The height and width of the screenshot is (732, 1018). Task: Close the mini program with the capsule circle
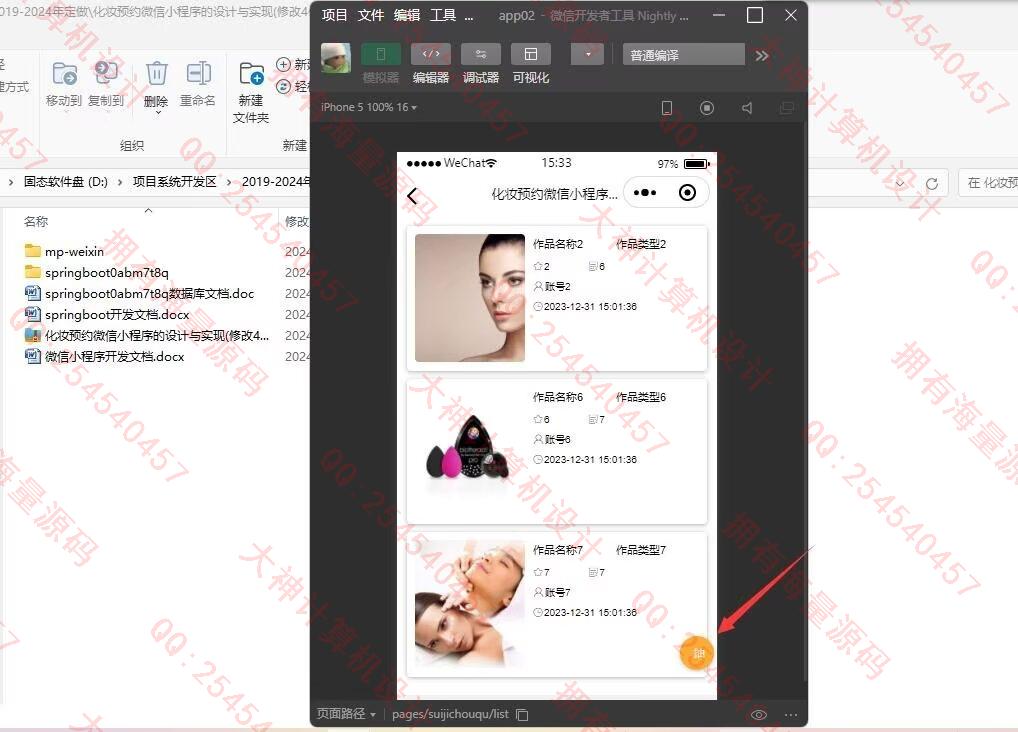click(687, 193)
